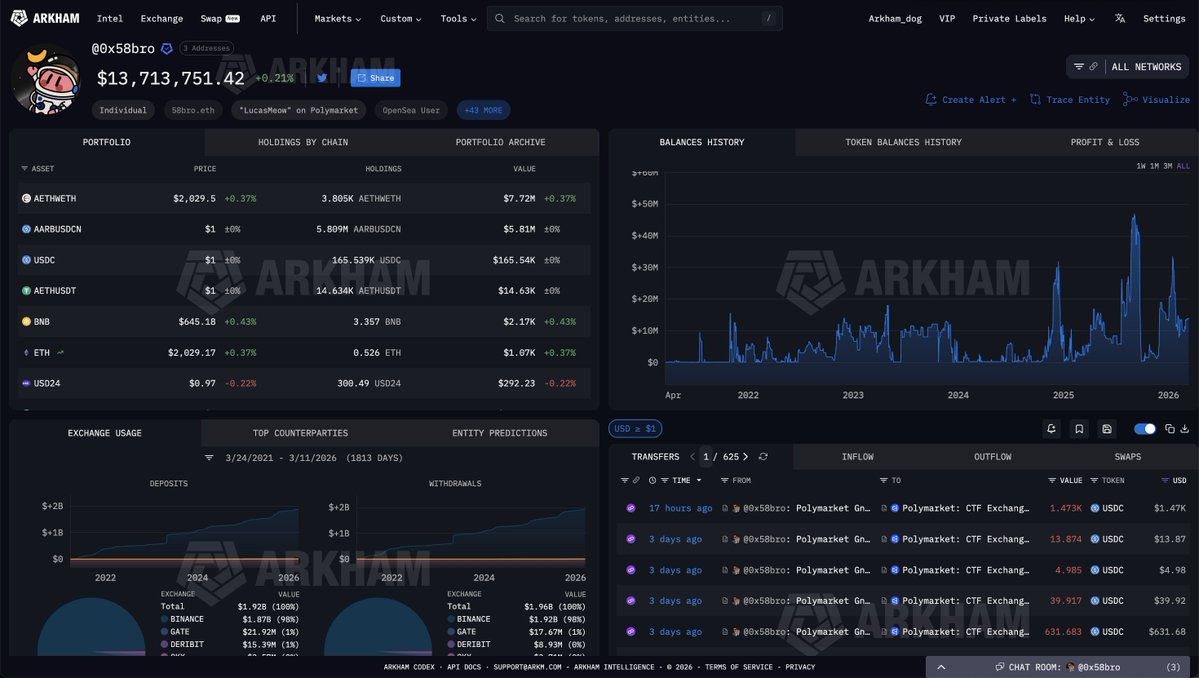Focus the token and address search field
This screenshot has height=678, width=1199.
click(634, 18)
